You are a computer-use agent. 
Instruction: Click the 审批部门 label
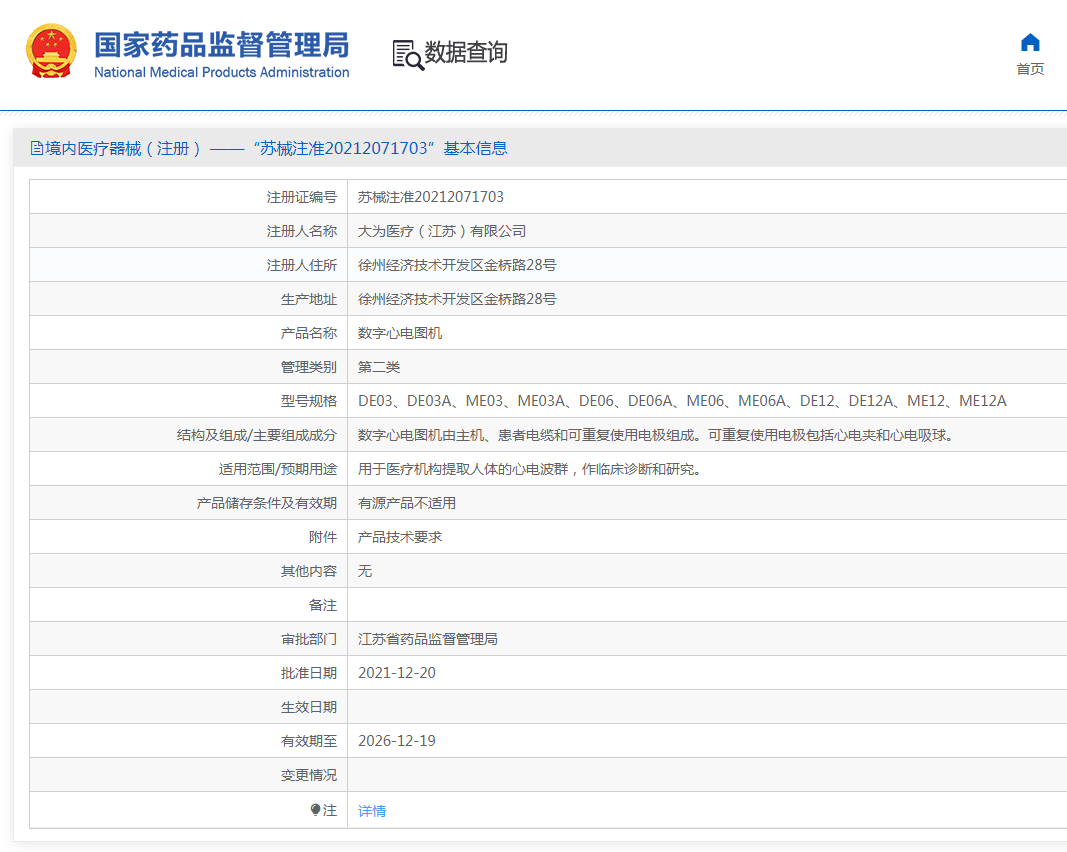coord(309,640)
